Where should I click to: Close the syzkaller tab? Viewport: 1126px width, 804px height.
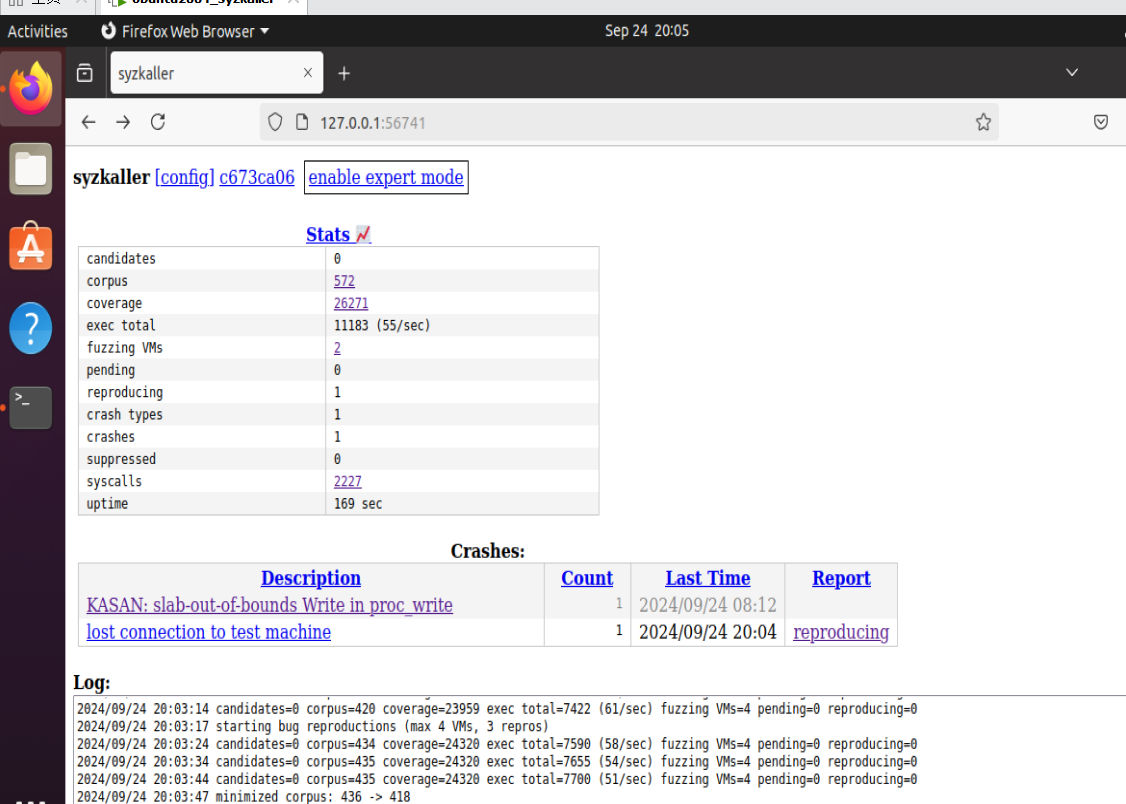[x=308, y=73]
